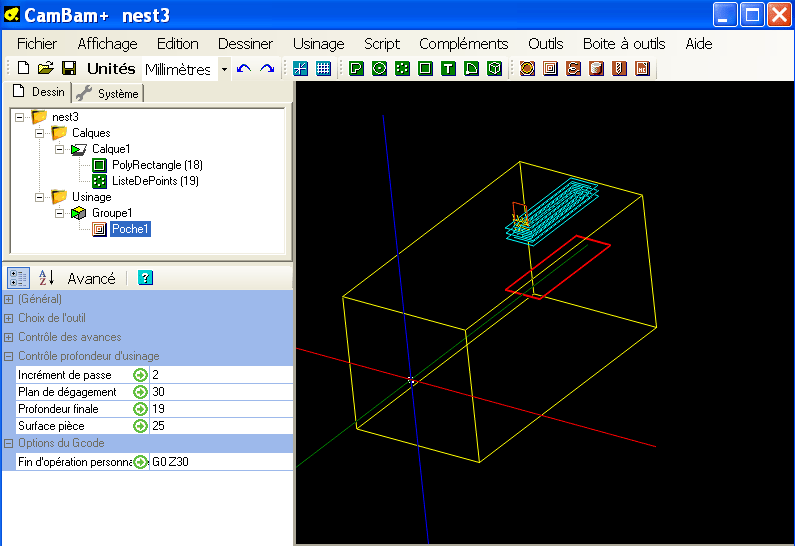This screenshot has height=546, width=795.
Task: Click arrow icon next to Surface pièce
Action: point(140,426)
